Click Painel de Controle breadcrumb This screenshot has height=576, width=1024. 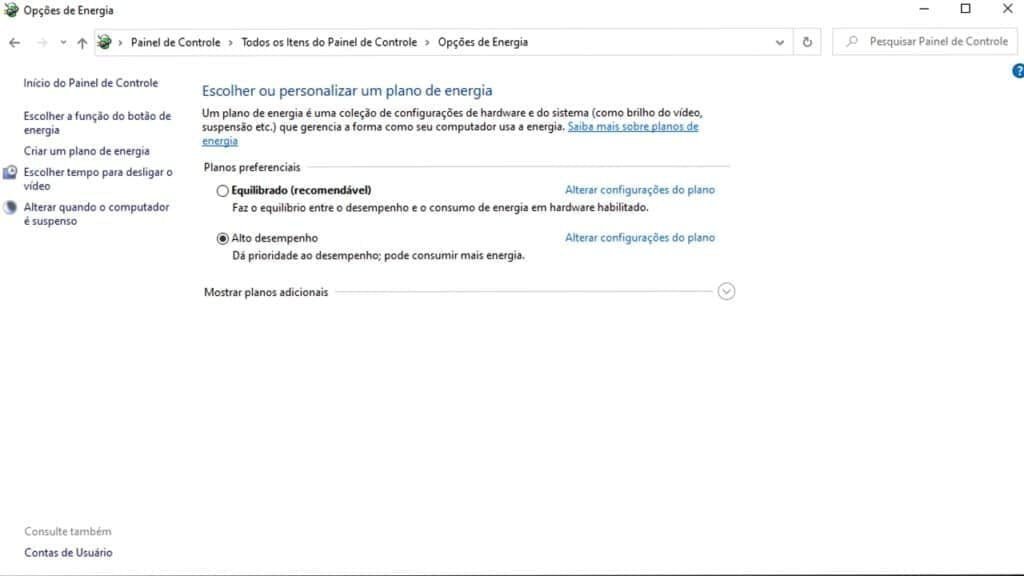click(175, 42)
